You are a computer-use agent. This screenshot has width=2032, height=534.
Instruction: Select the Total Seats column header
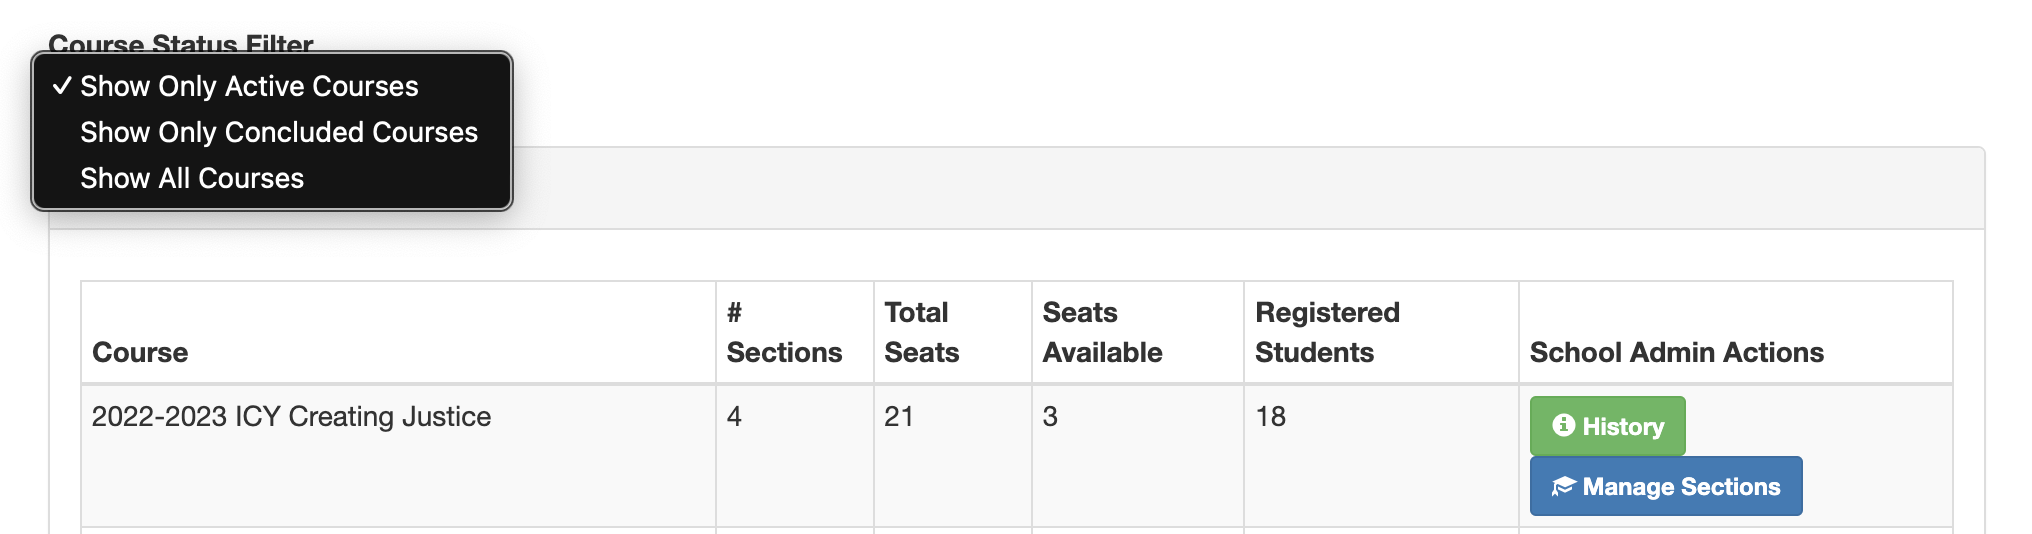coord(921,332)
